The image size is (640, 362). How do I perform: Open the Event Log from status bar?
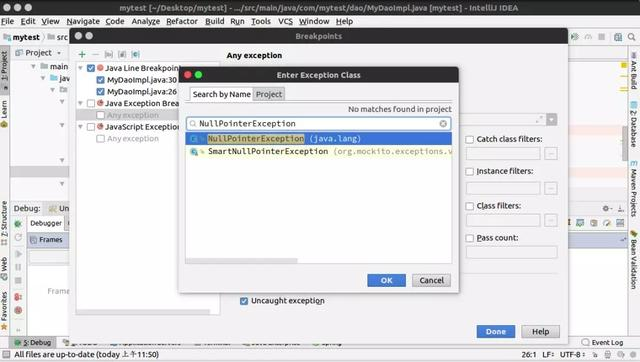point(603,342)
